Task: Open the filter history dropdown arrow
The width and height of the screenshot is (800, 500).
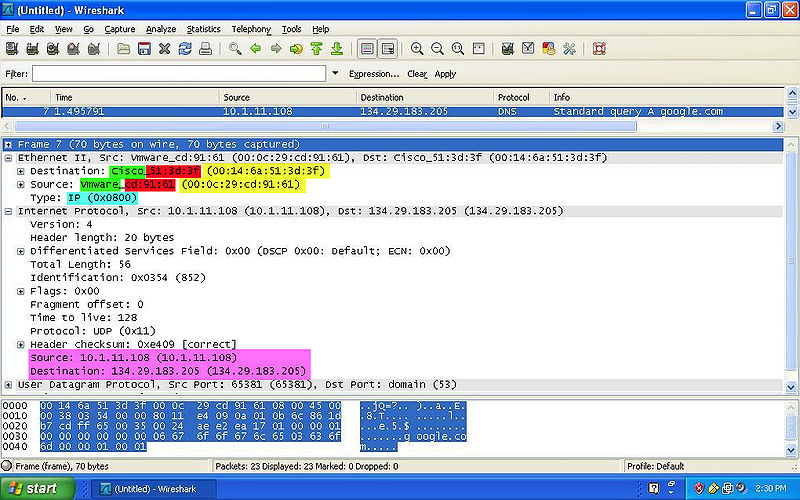Action: point(335,73)
